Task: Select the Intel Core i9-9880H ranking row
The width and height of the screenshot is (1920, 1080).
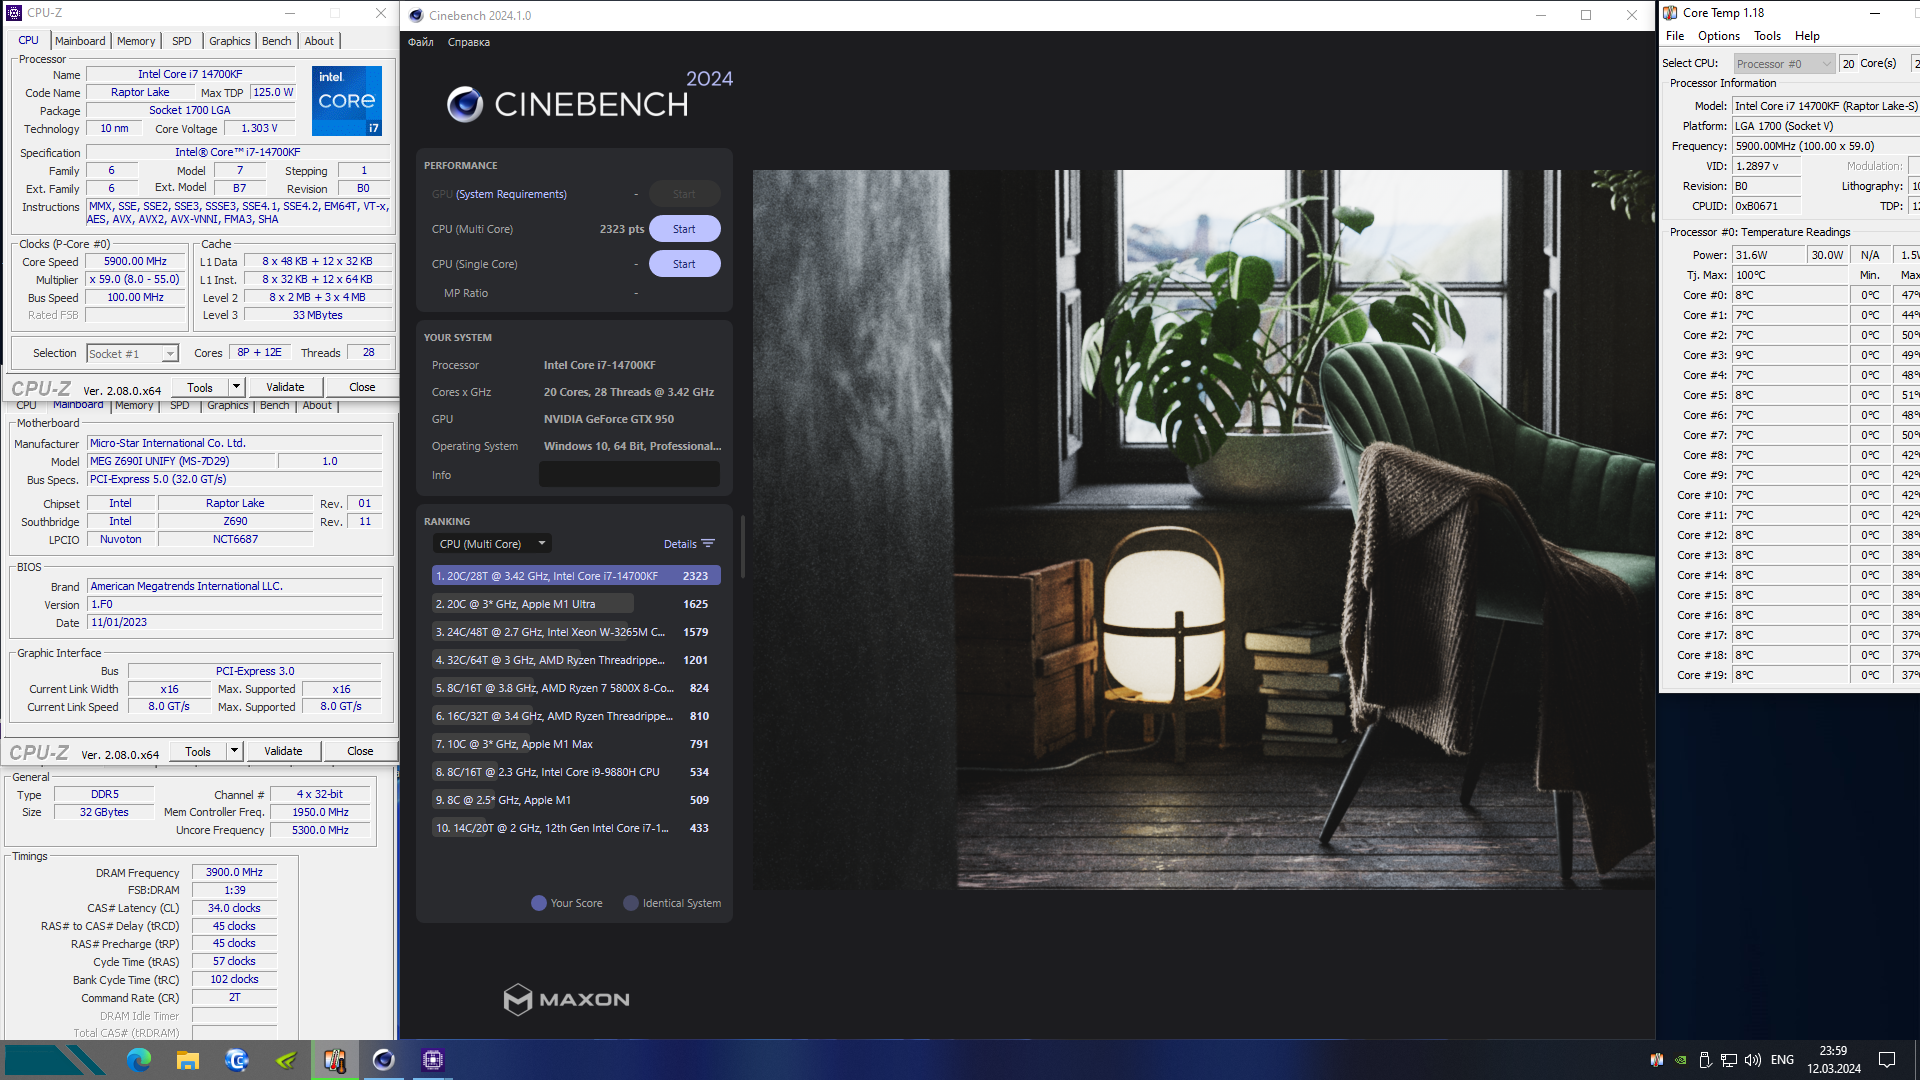Action: [x=576, y=772]
